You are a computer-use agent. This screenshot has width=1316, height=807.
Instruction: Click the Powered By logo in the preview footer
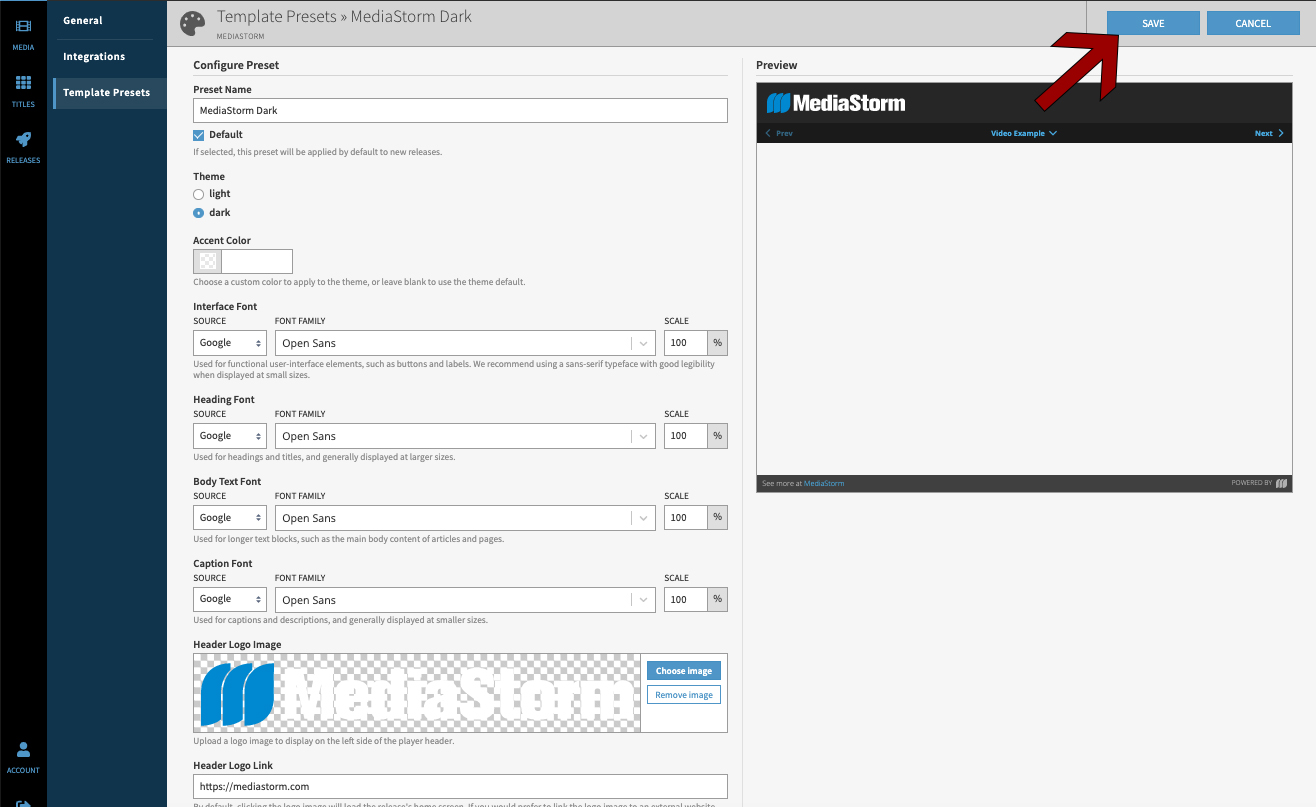pyautogui.click(x=1282, y=482)
